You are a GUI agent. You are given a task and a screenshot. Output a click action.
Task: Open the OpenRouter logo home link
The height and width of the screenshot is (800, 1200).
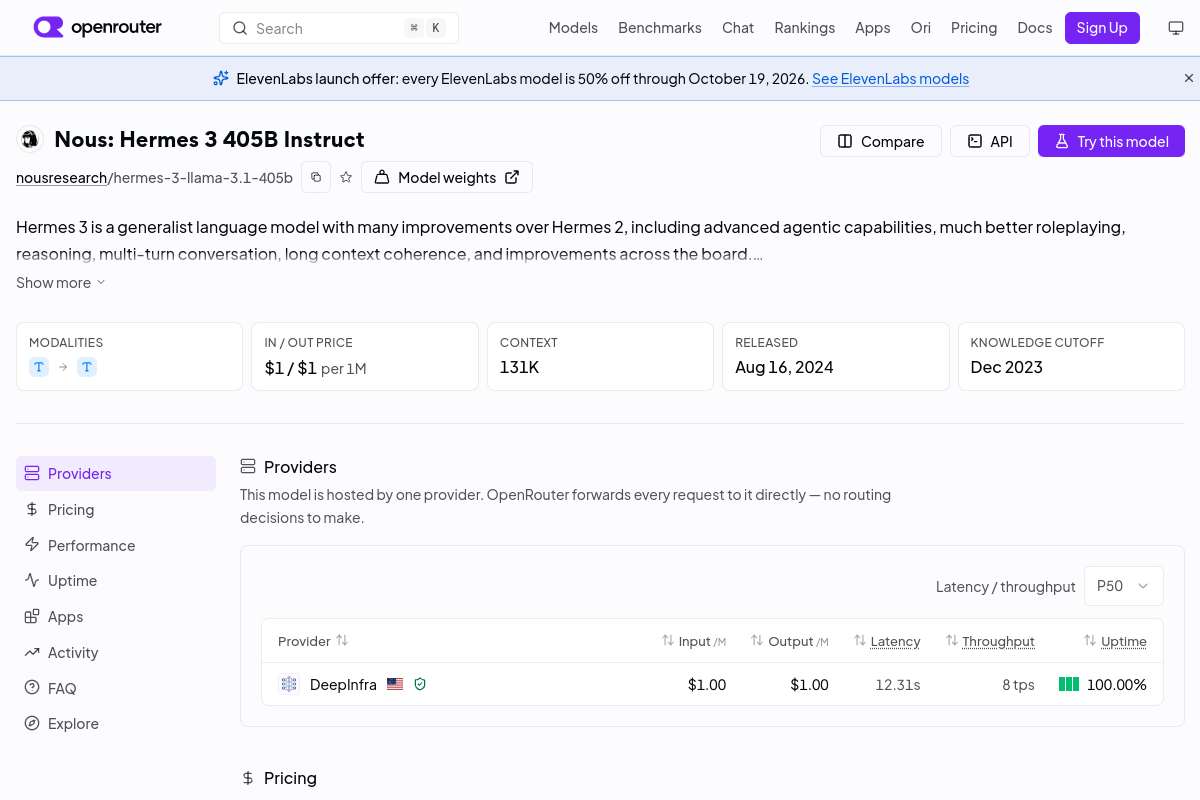click(97, 27)
